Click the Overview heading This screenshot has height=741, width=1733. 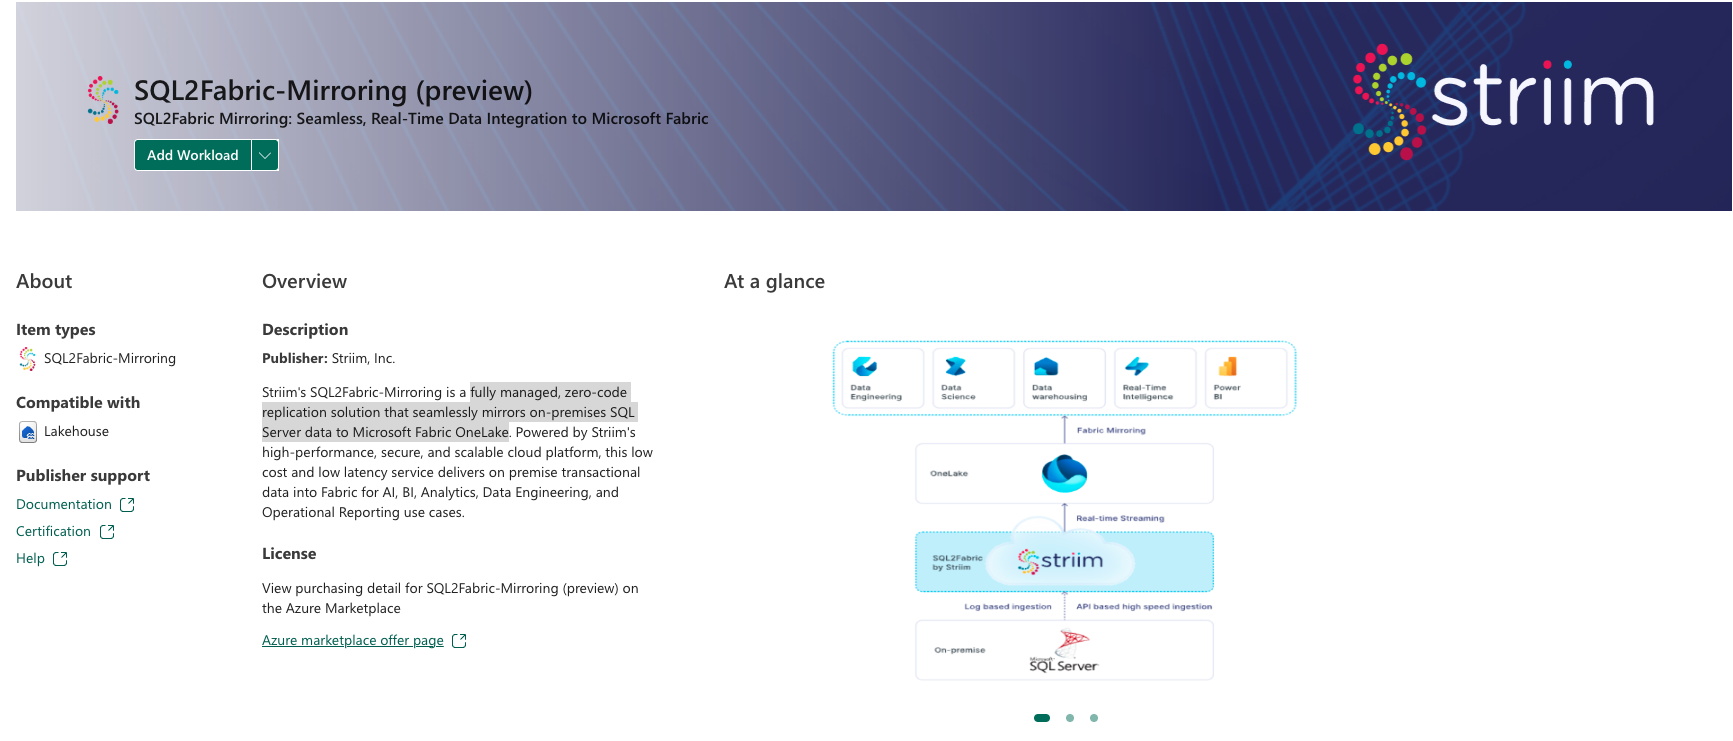[x=304, y=282]
